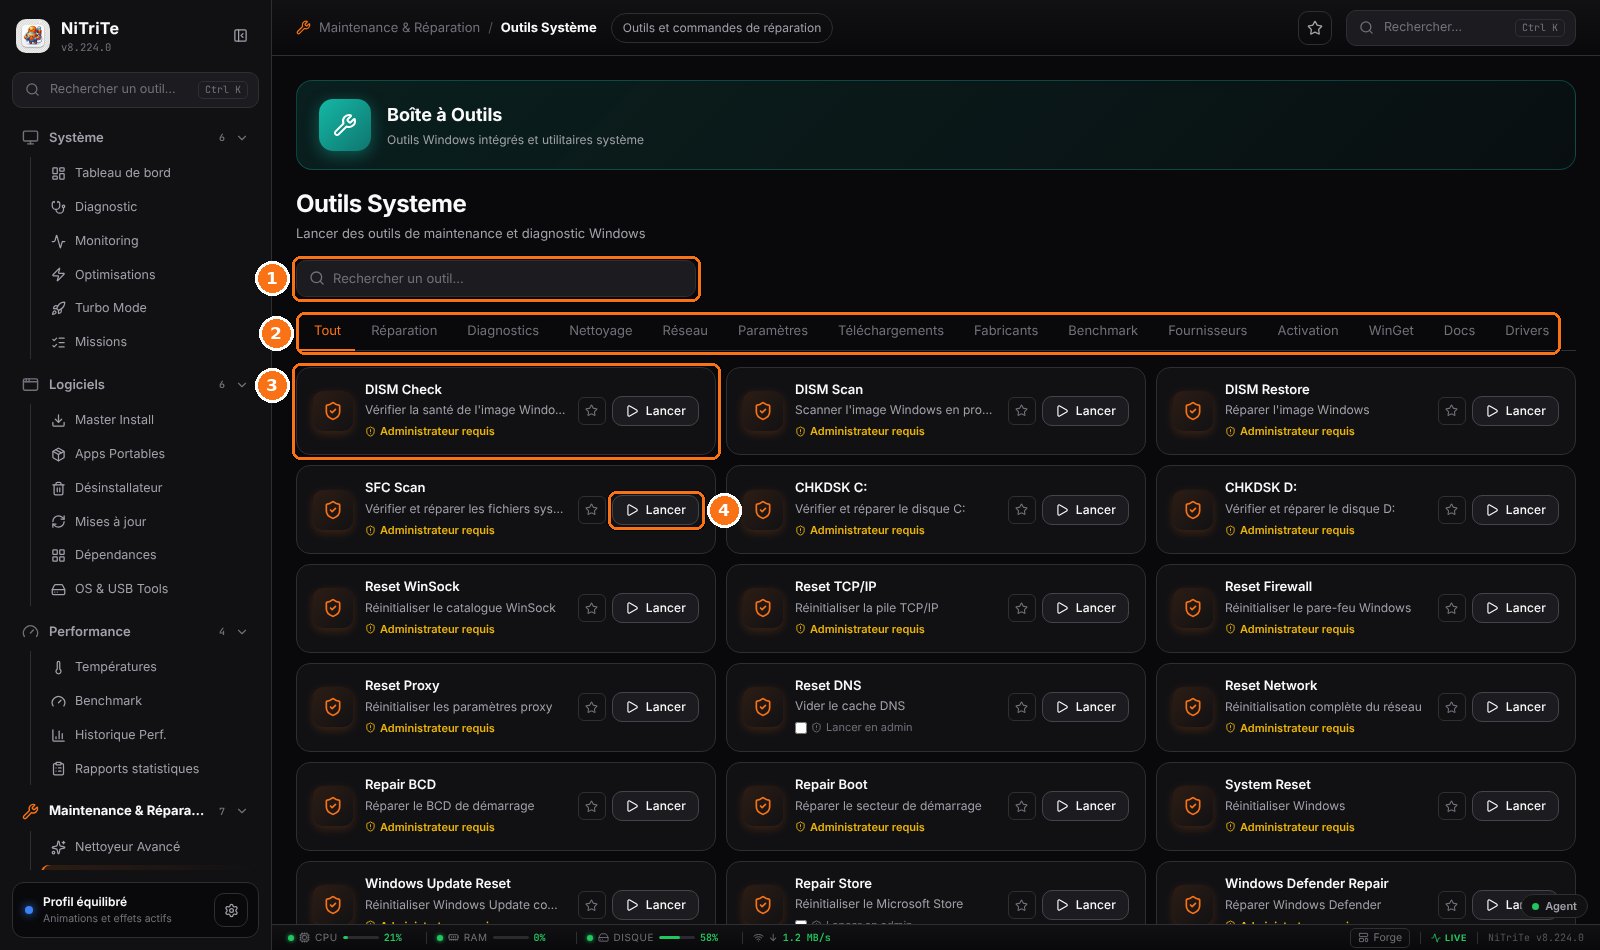Viewport: 1600px width, 950px height.
Task: Favorite the DISM Restore tool star
Action: (1451, 411)
